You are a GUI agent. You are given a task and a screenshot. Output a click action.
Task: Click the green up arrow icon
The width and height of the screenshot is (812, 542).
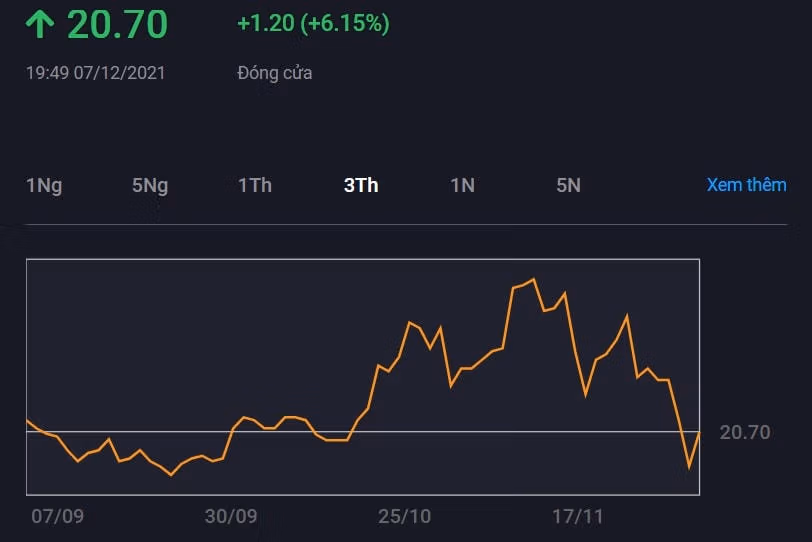point(40,25)
